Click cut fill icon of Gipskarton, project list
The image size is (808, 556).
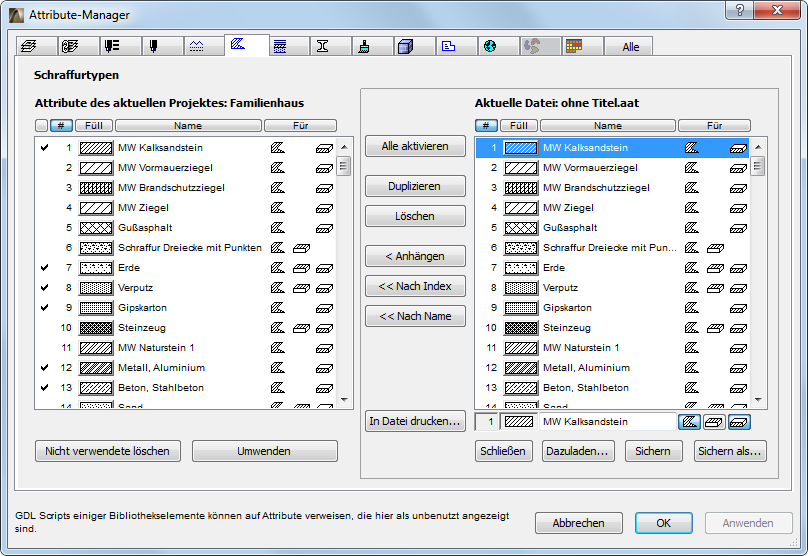[324, 308]
